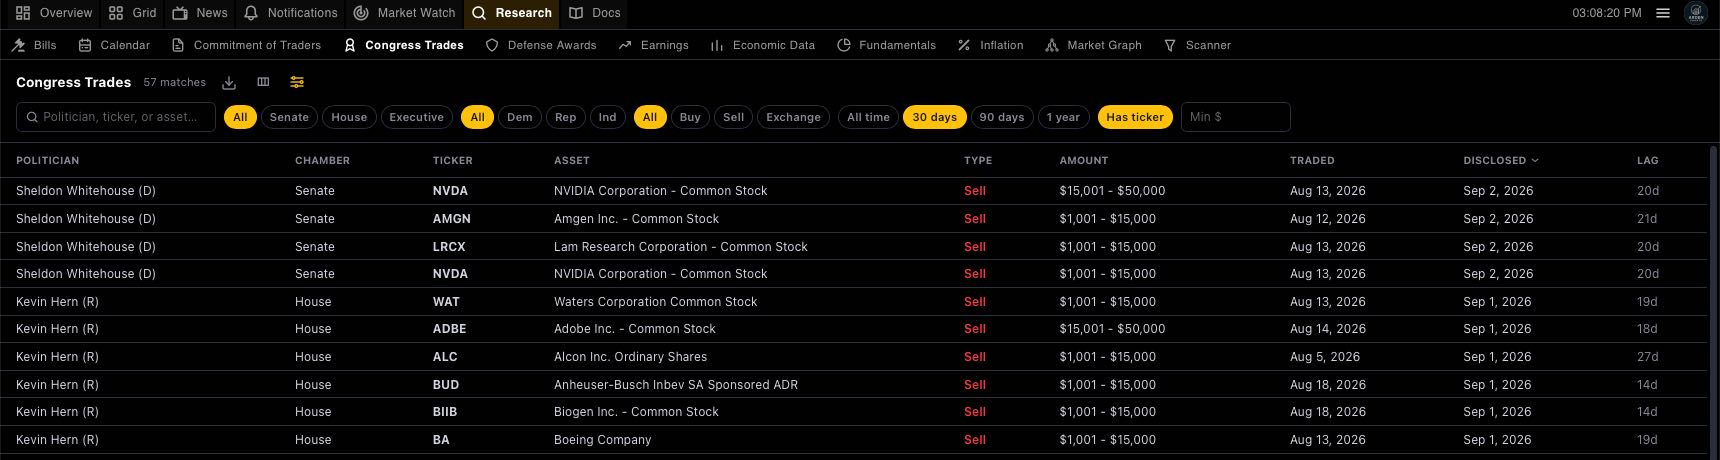Filter party to Rep
1720x460 pixels.
pyautogui.click(x=566, y=117)
